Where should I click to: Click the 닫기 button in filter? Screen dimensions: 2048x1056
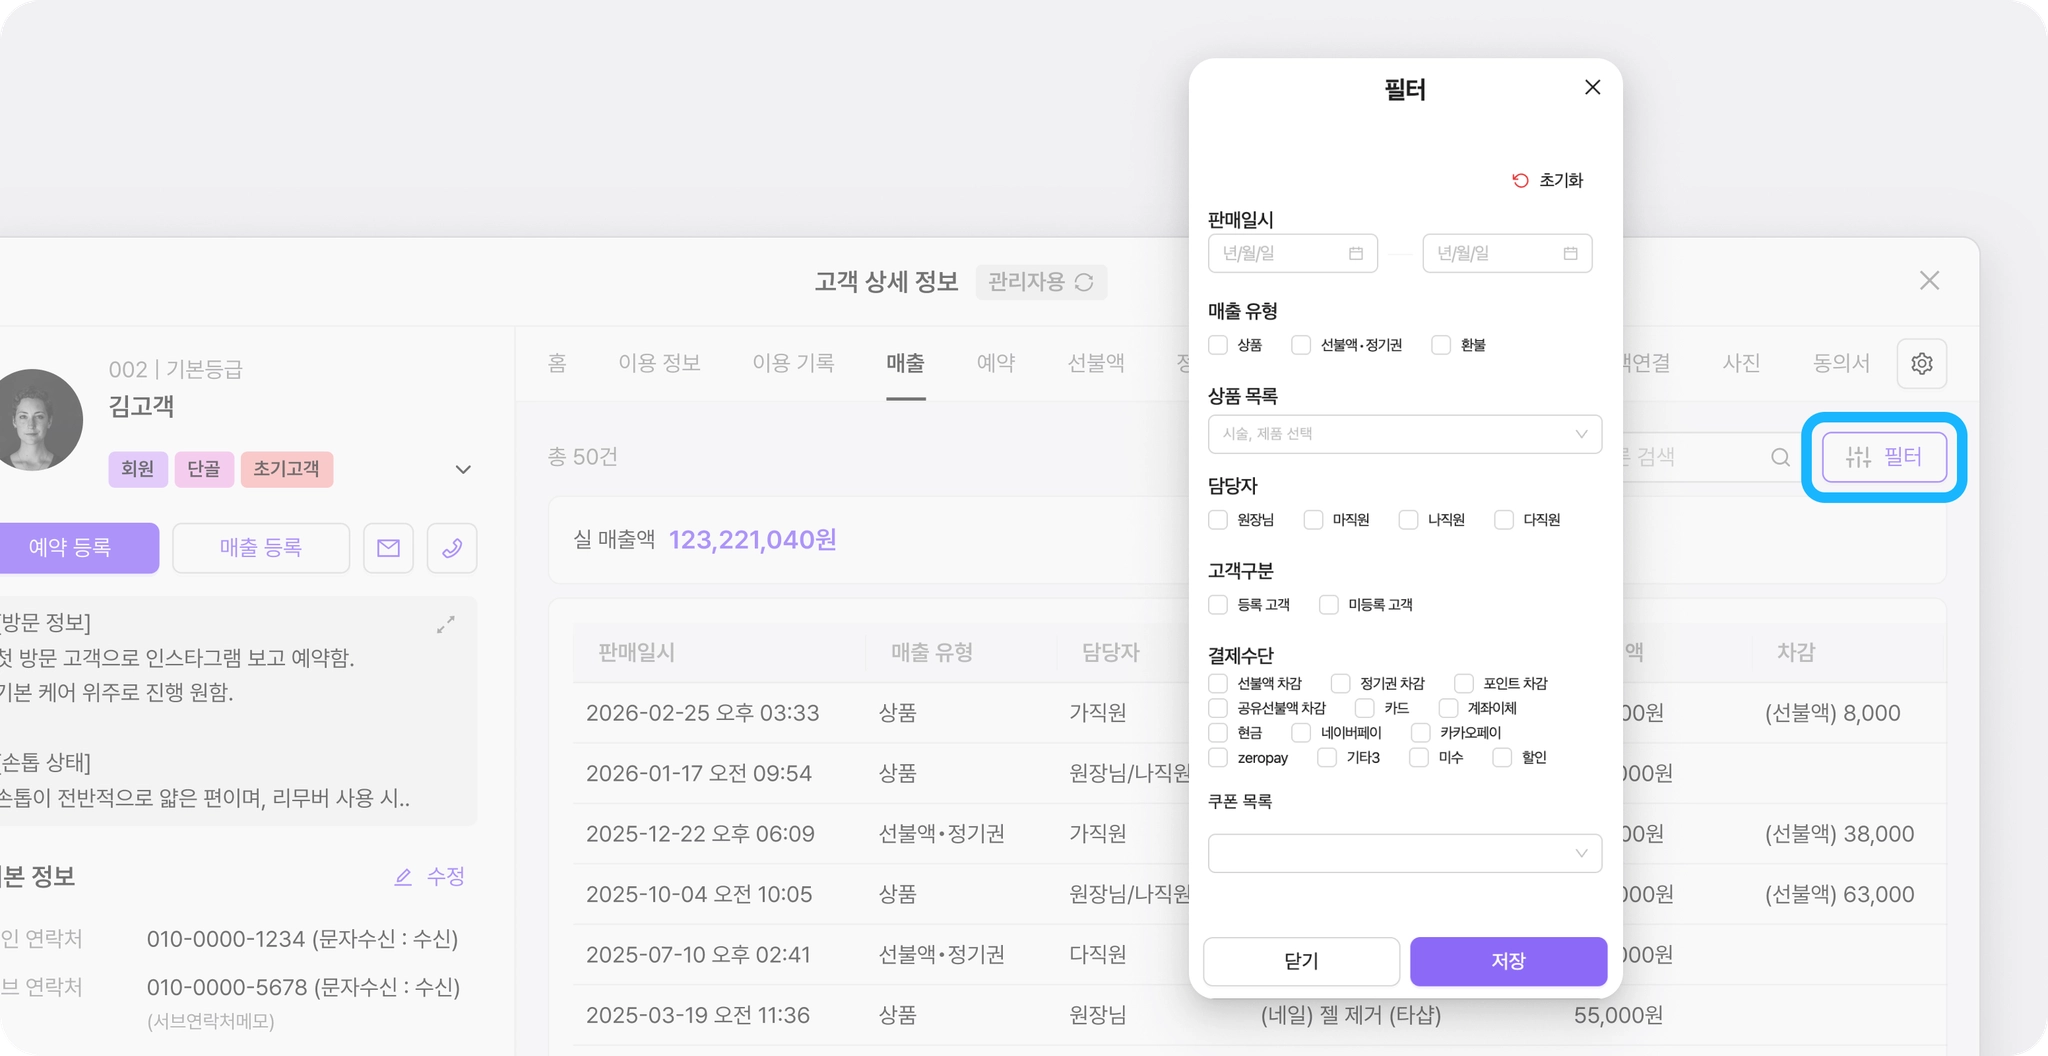click(1301, 961)
